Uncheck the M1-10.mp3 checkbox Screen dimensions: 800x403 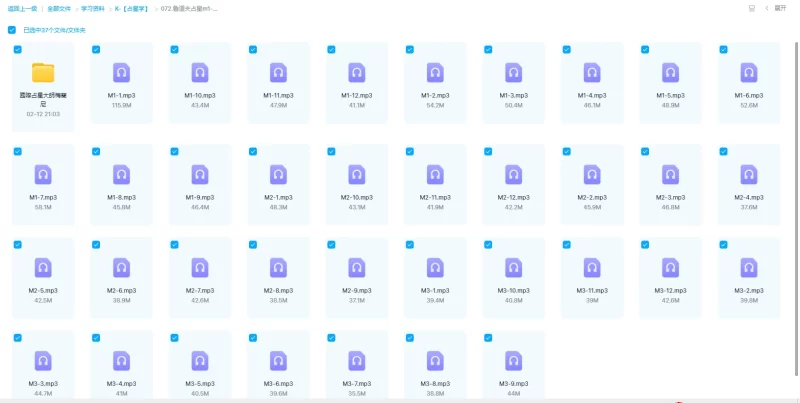(x=174, y=49)
